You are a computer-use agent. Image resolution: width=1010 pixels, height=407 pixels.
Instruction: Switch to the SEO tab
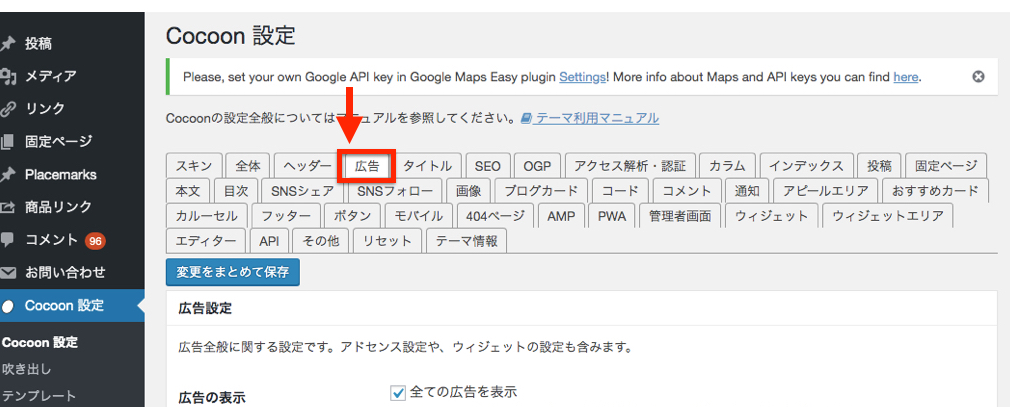[x=488, y=166]
